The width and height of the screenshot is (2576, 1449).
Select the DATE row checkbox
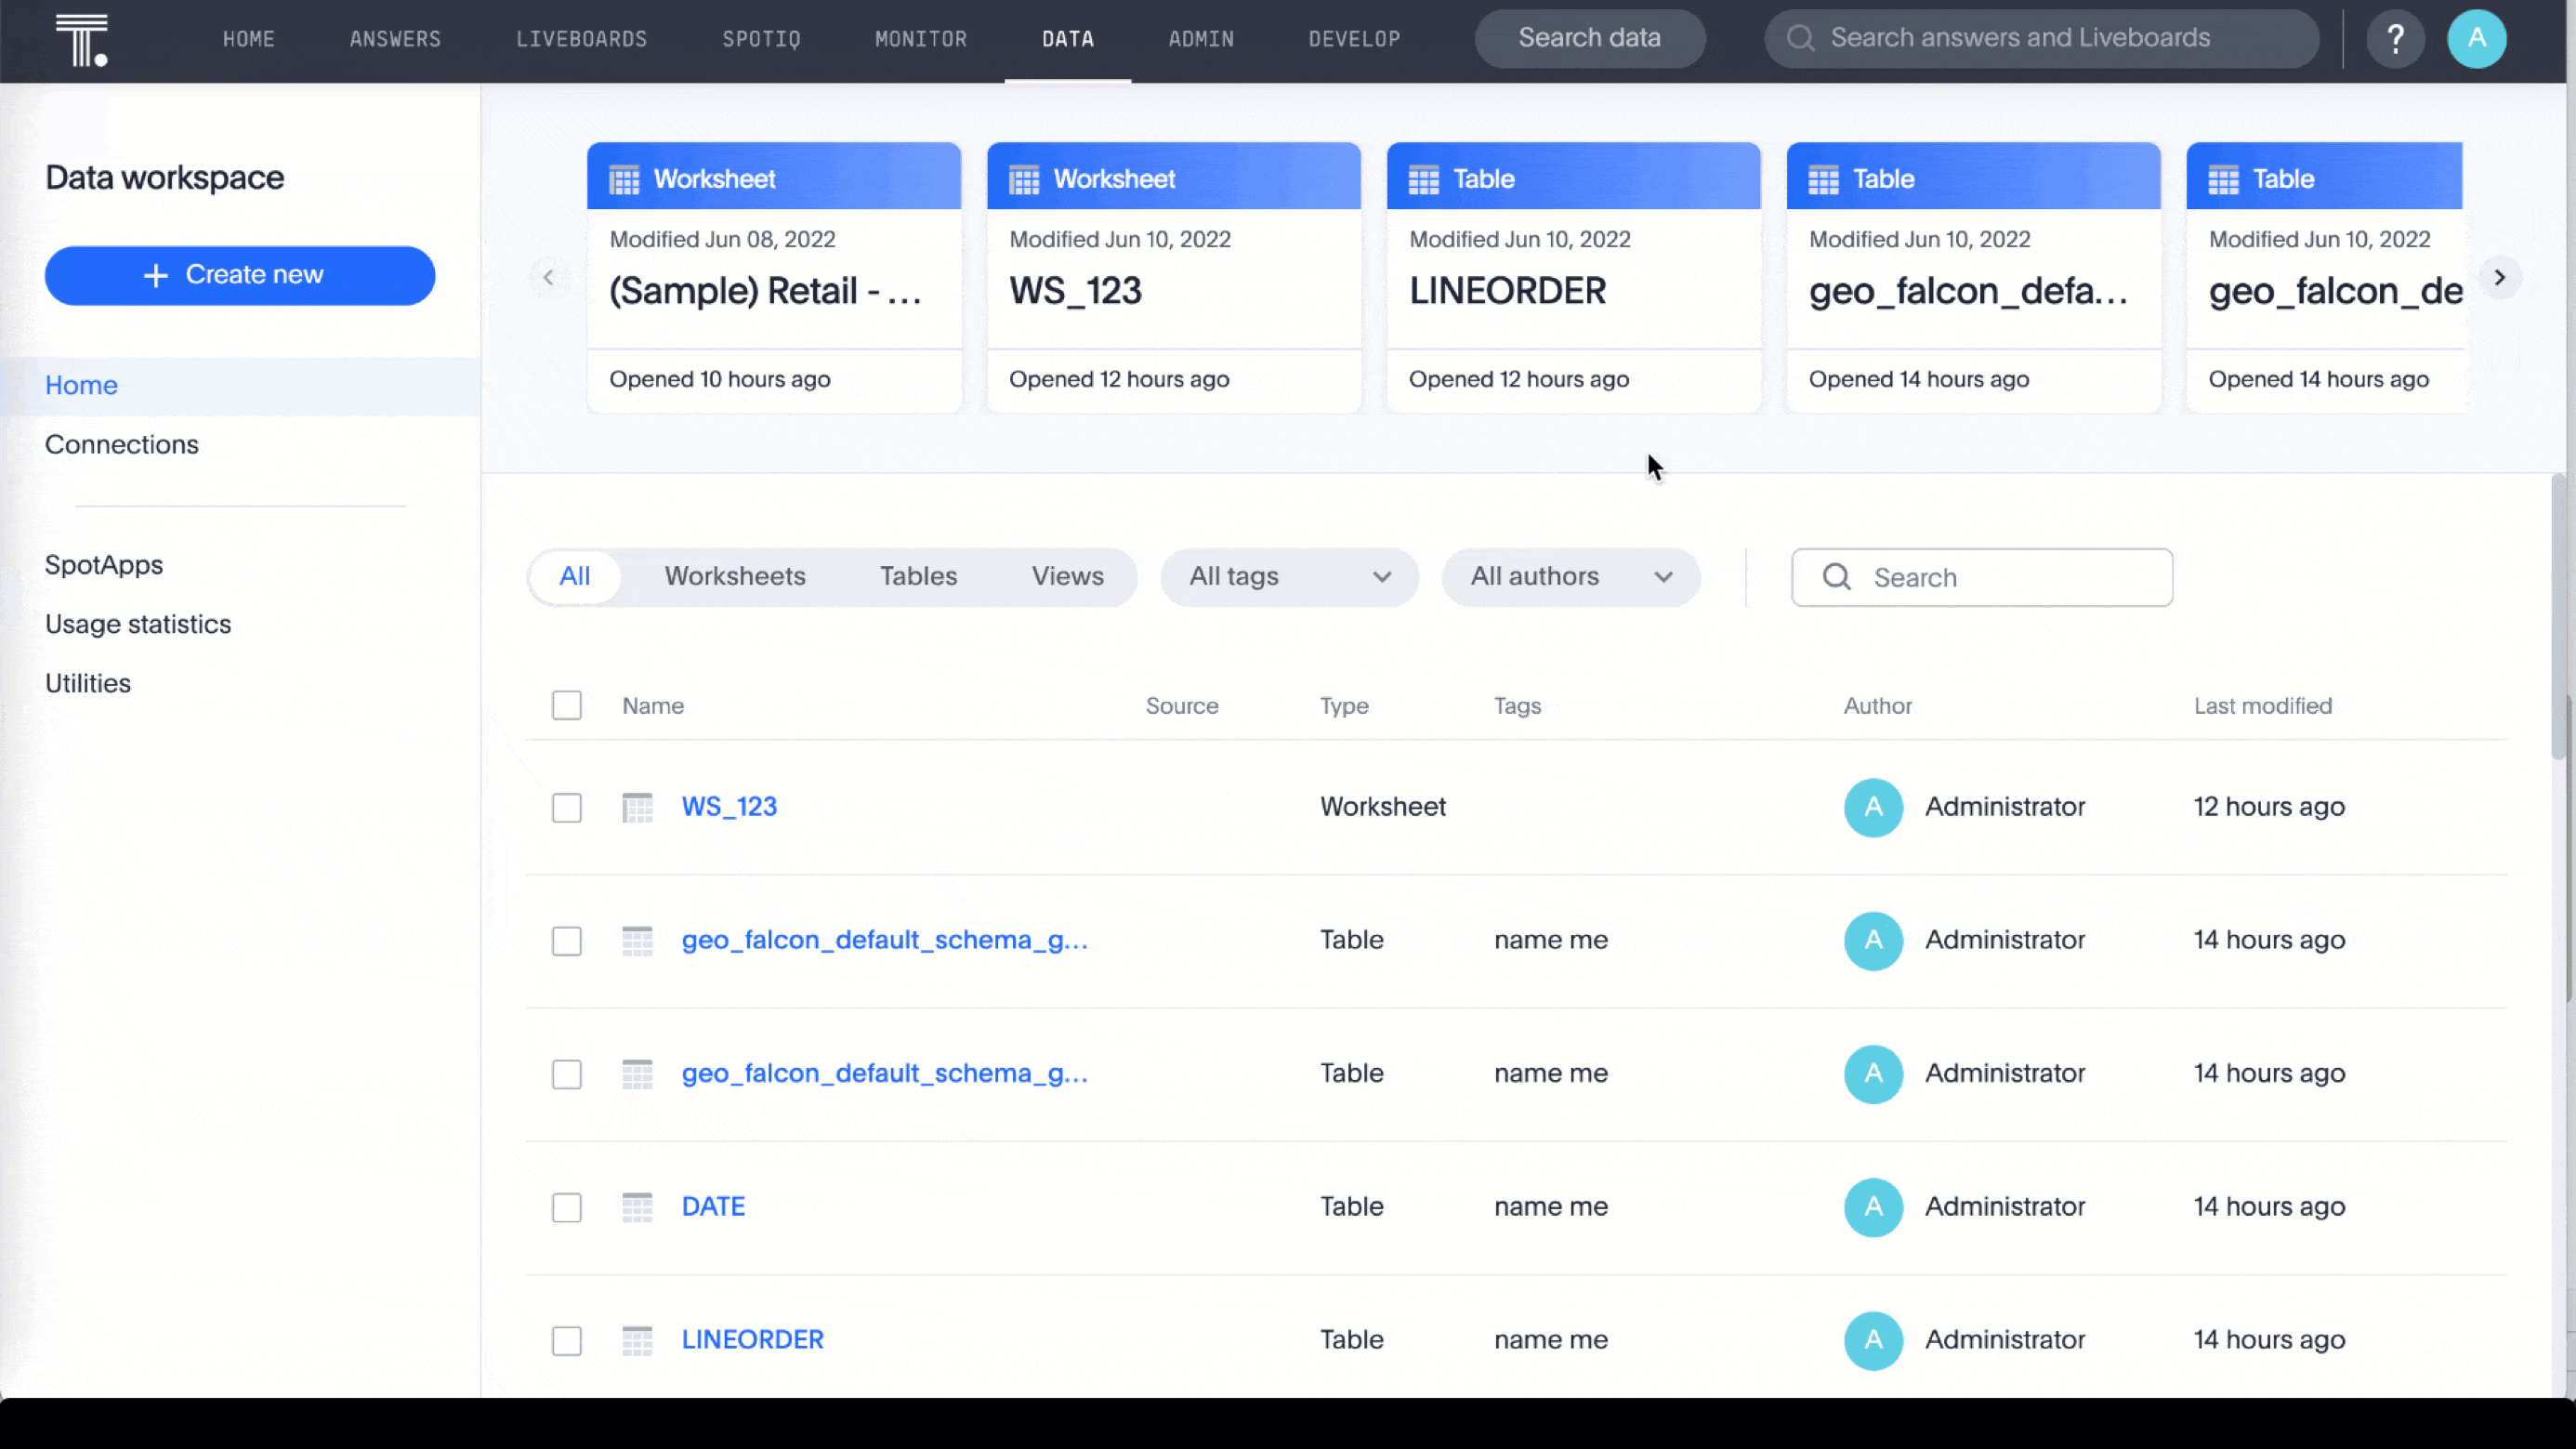[566, 1207]
